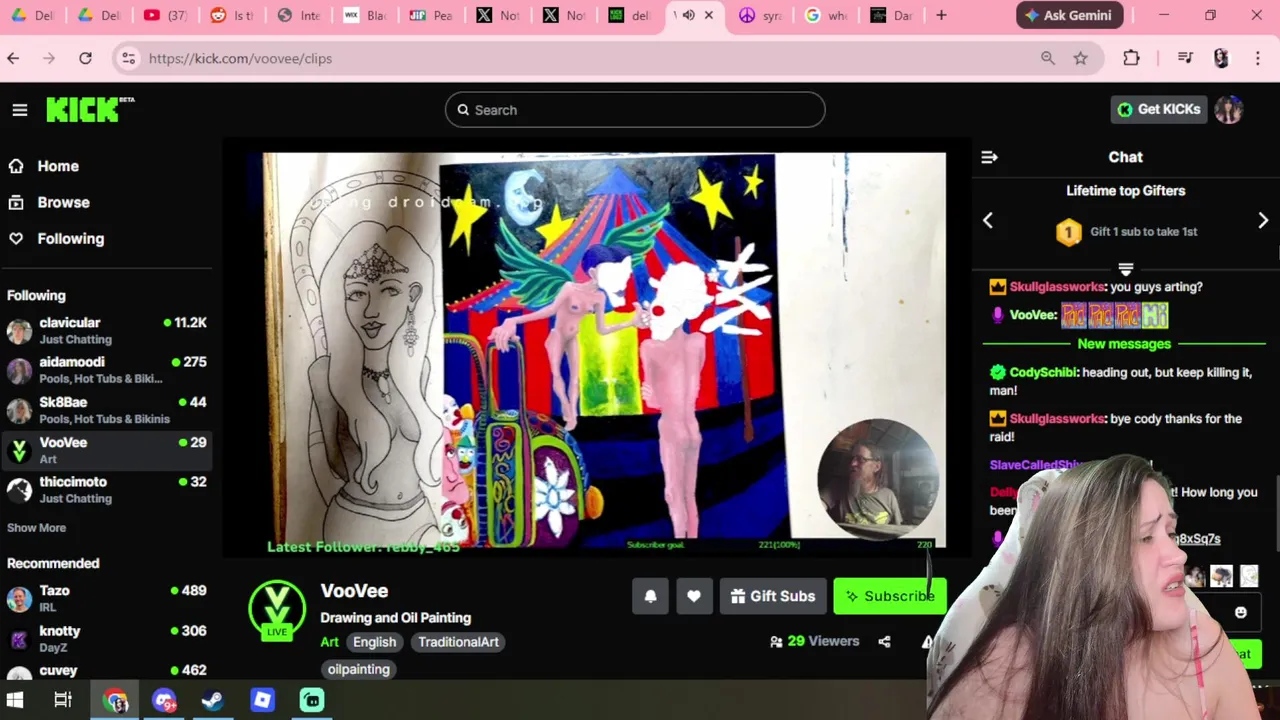
Task: Open Chrome Extensions puzzle icon
Action: 1131,58
